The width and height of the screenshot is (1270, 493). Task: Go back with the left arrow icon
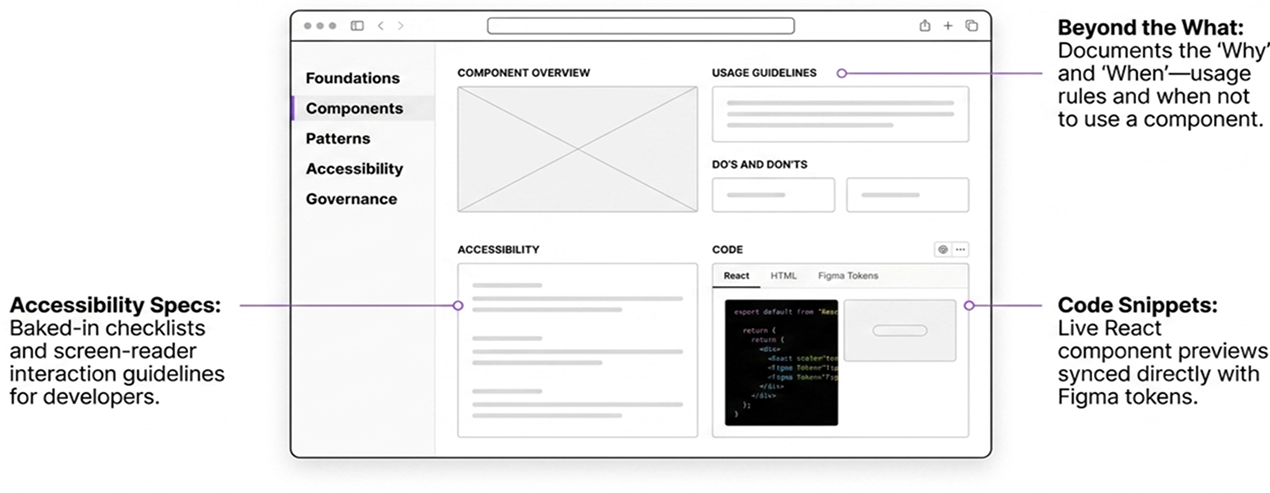[381, 26]
